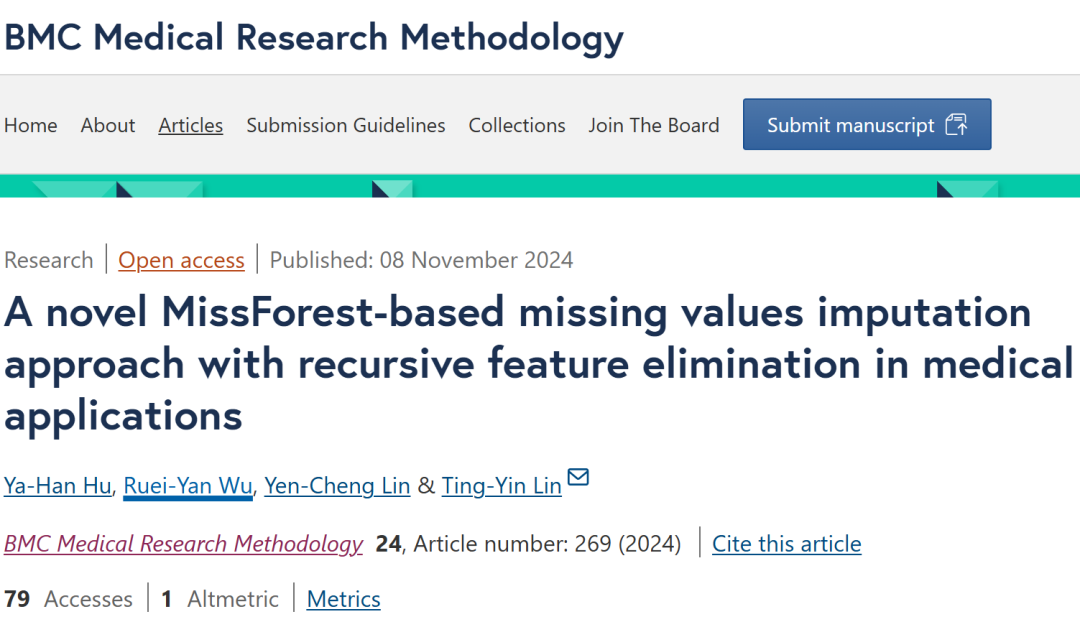This screenshot has width=1080, height=627.
Task: Open author Ya-Han Hu's profile link
Action: [x=56, y=486]
